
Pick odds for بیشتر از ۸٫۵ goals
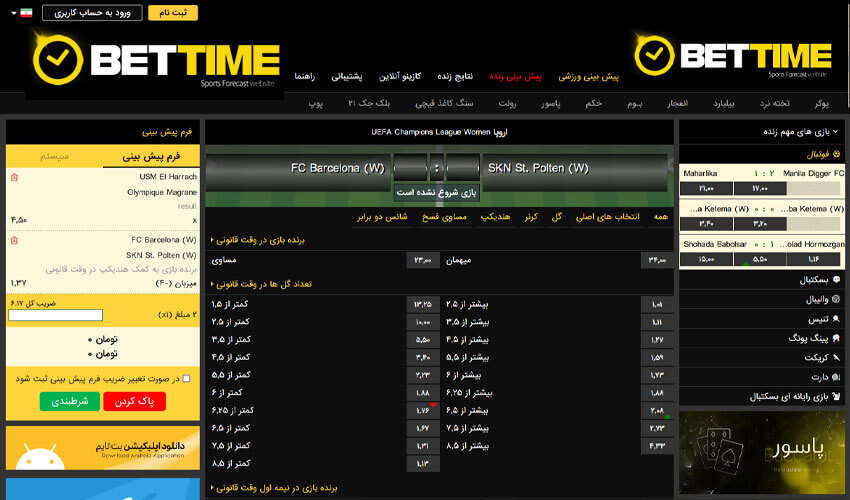tap(656, 446)
